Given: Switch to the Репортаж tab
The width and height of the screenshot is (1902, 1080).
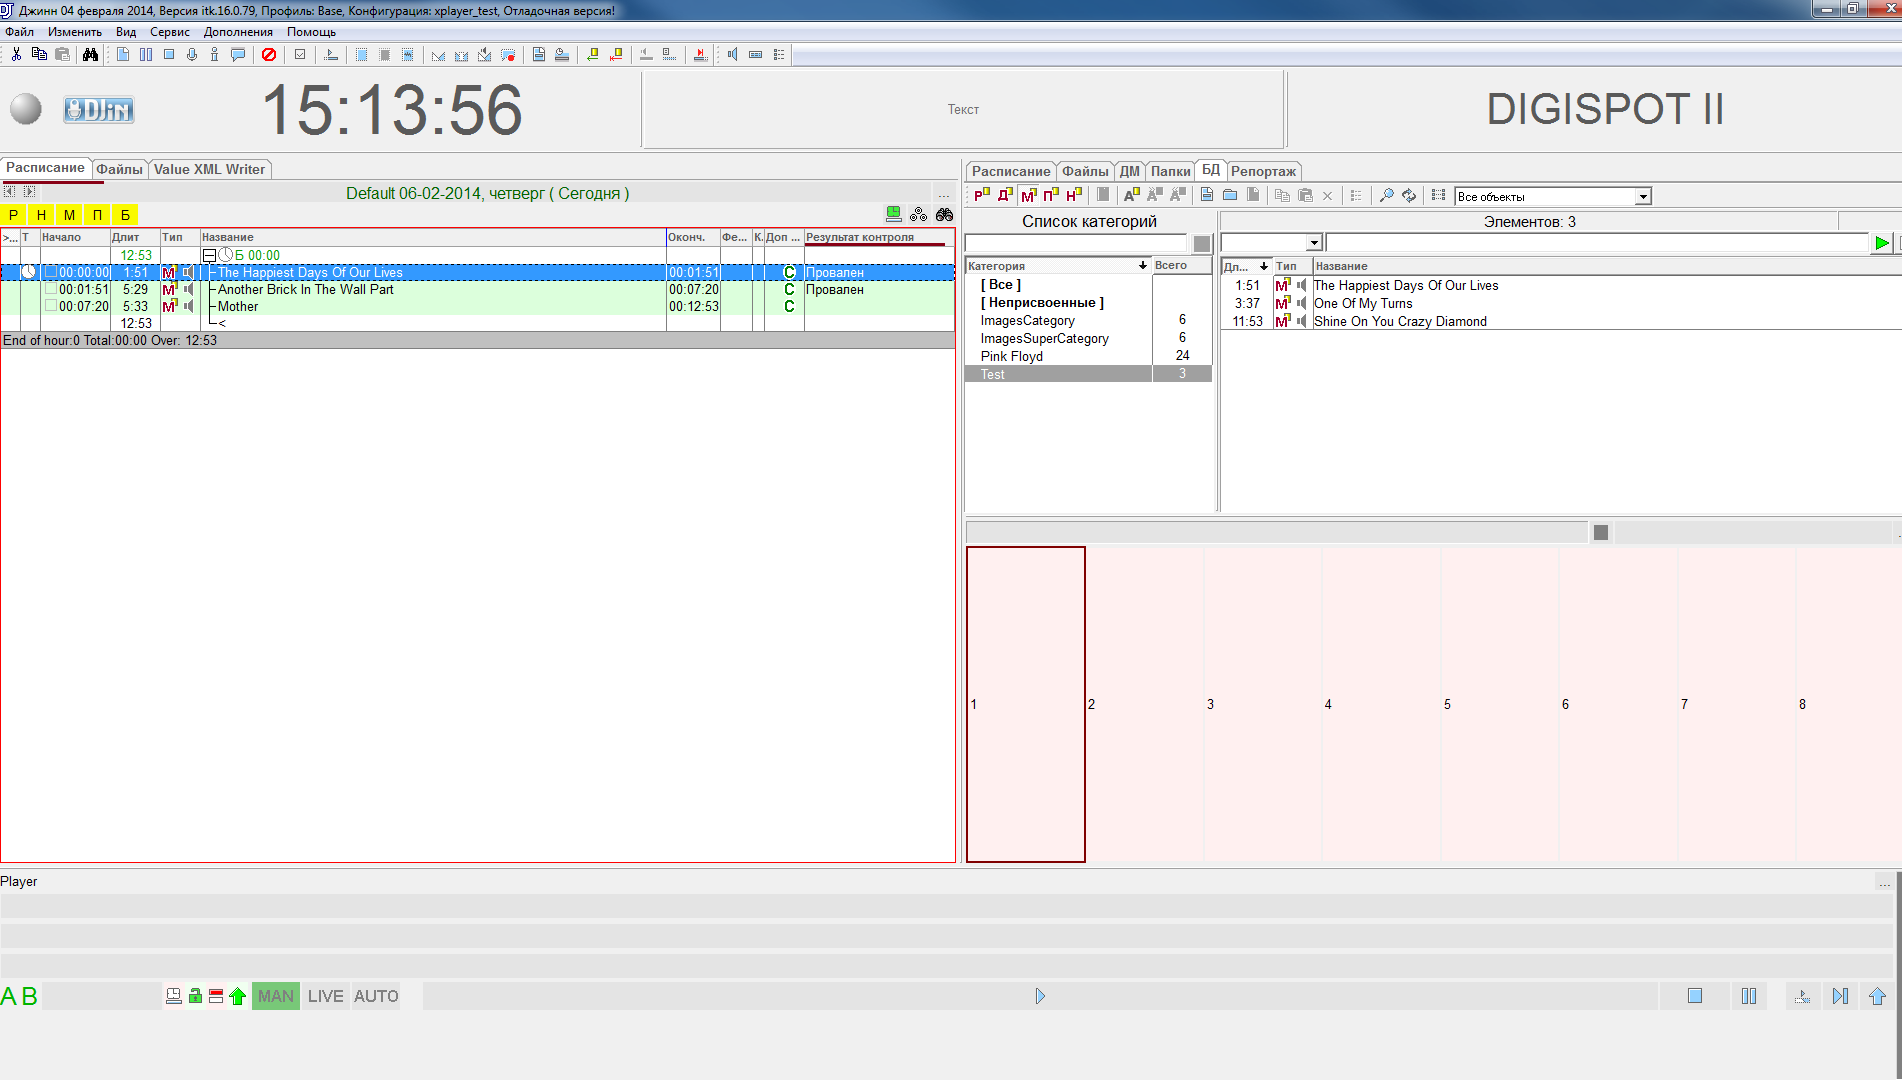Looking at the screenshot, I should 1263,171.
